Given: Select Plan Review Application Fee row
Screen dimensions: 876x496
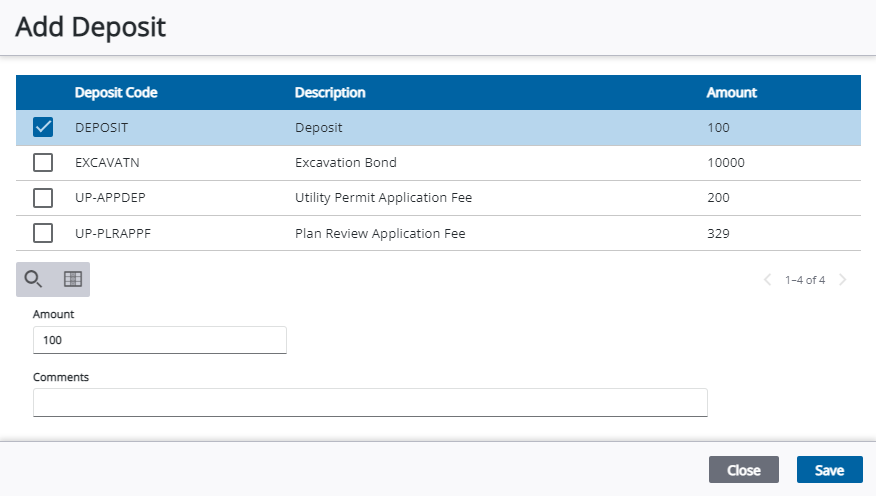Looking at the screenshot, I should click(380, 234).
